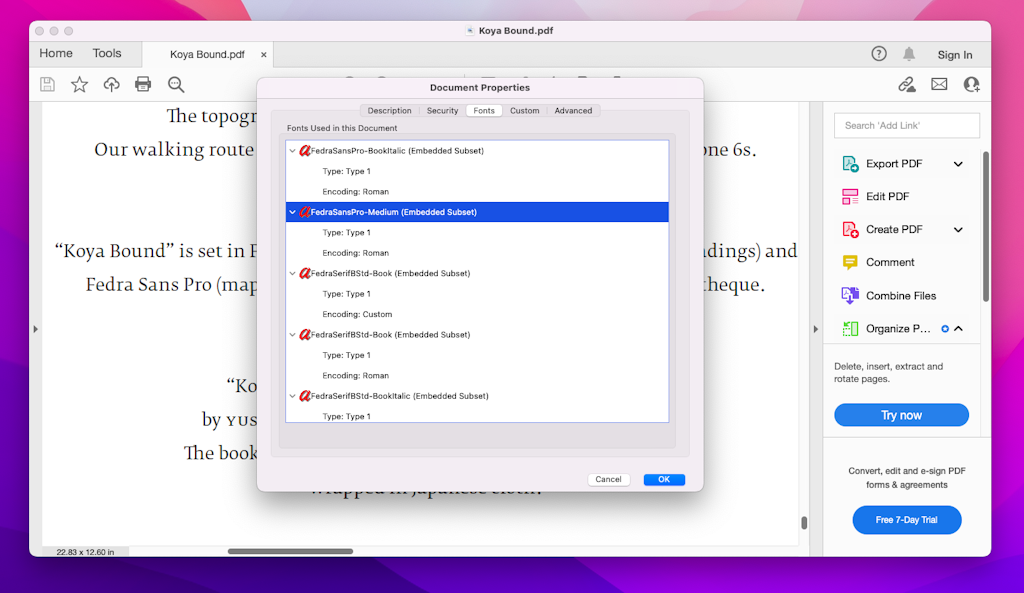This screenshot has width=1024, height=593.
Task: Switch to the Security tab
Action: click(x=442, y=110)
